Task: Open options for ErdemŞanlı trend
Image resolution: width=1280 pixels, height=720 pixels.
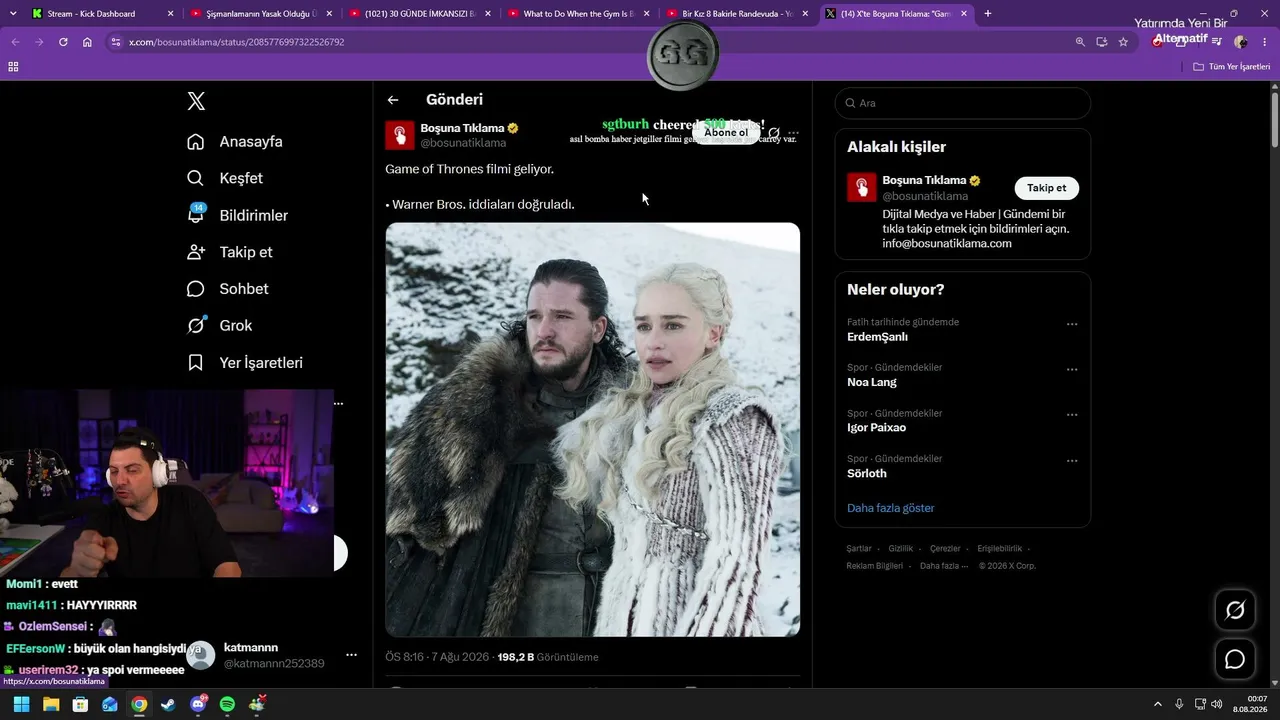Action: 1072,324
